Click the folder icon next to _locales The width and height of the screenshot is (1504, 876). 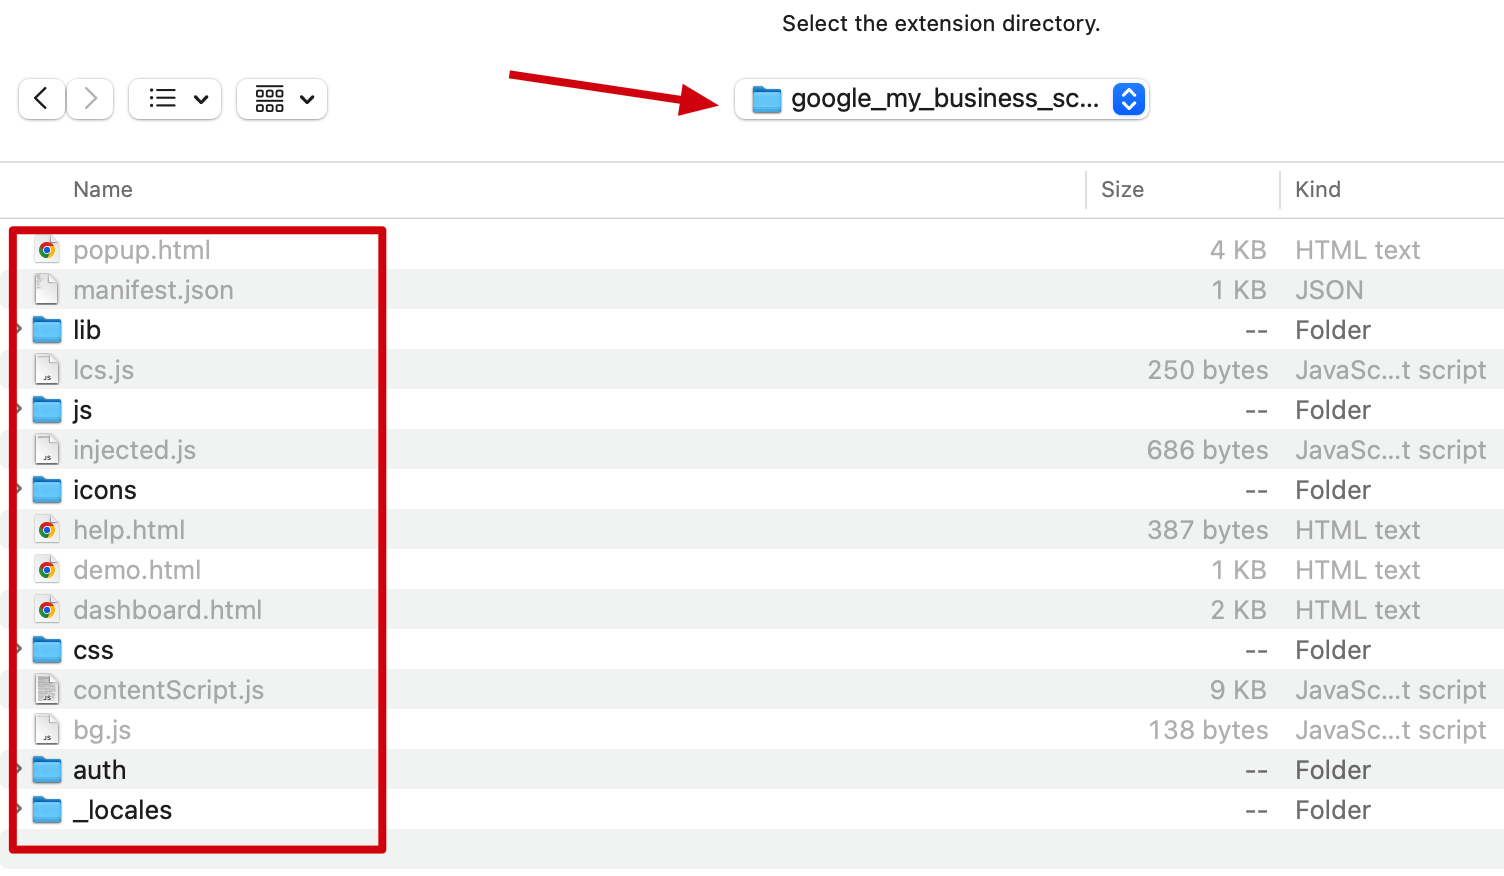tap(47, 809)
